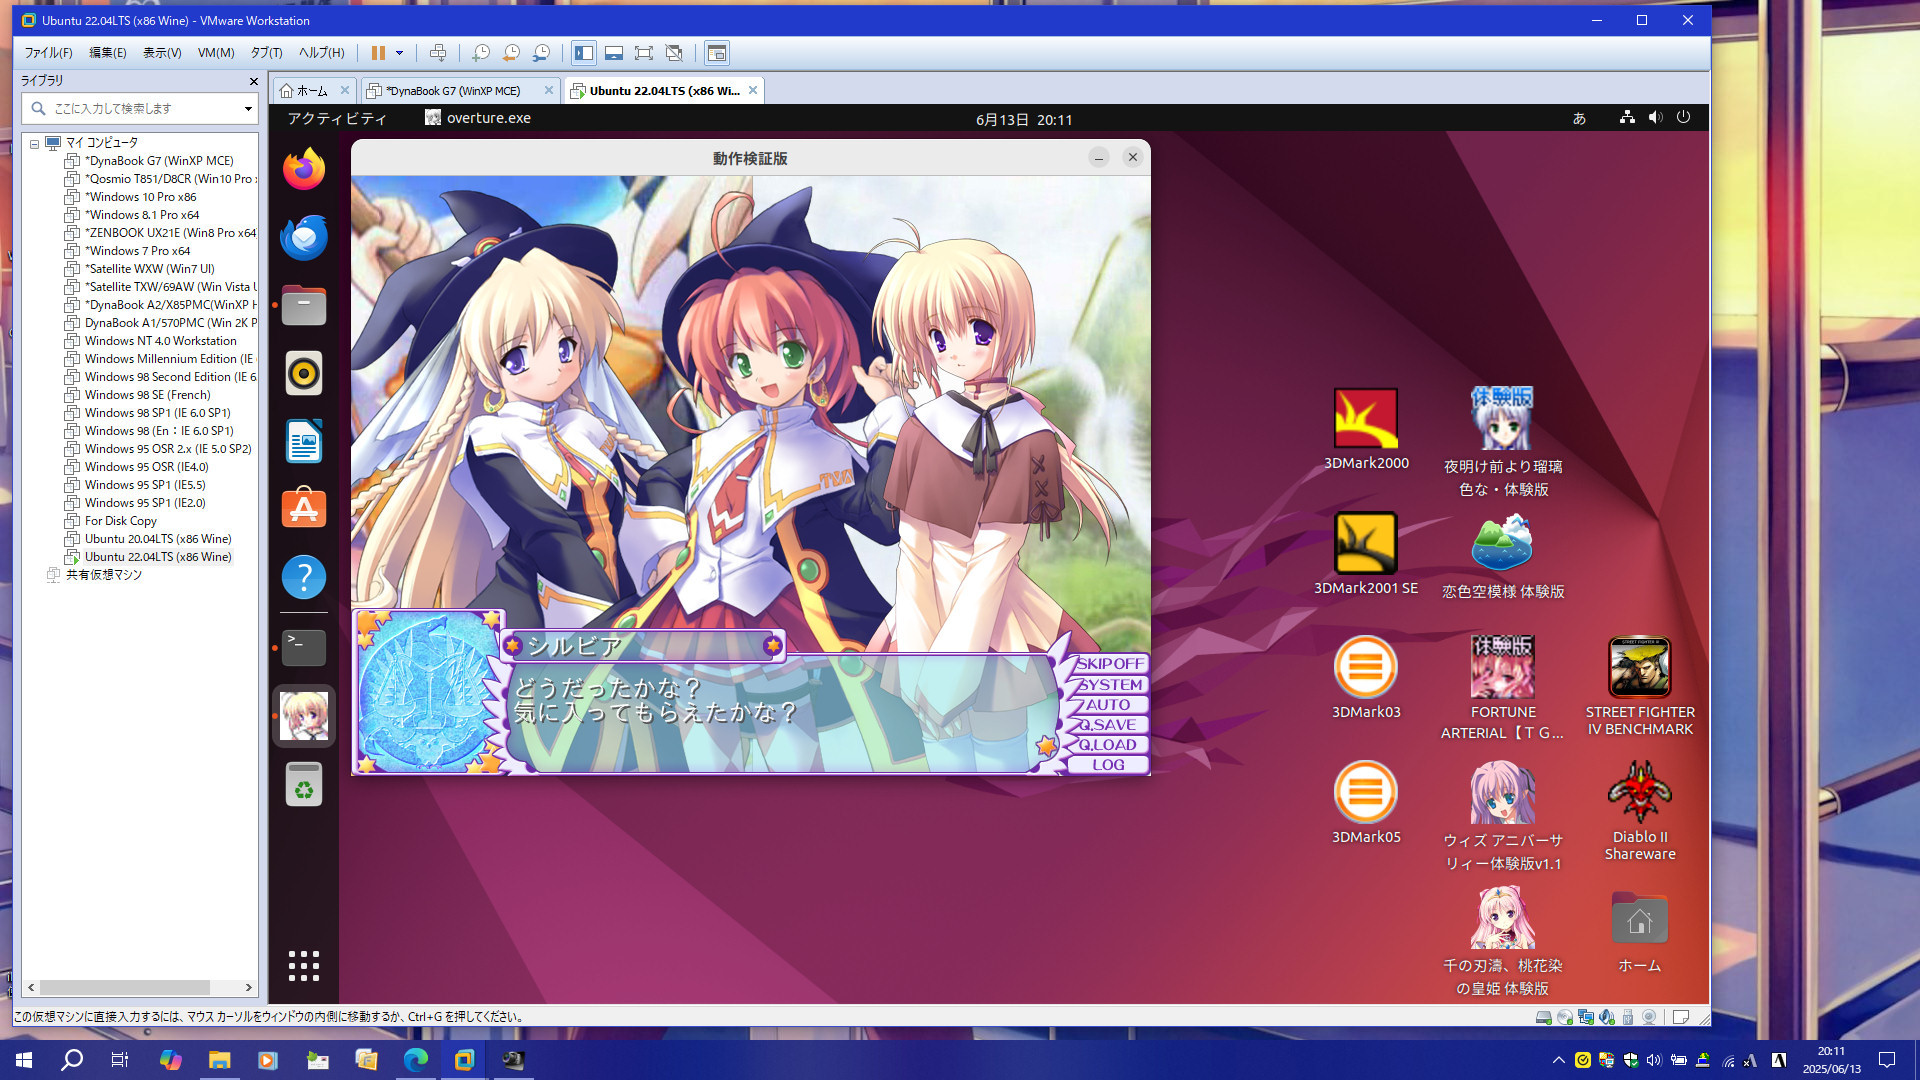Select Windows 7 Pro x64 in library
The image size is (1920, 1080).
pyautogui.click(x=137, y=251)
